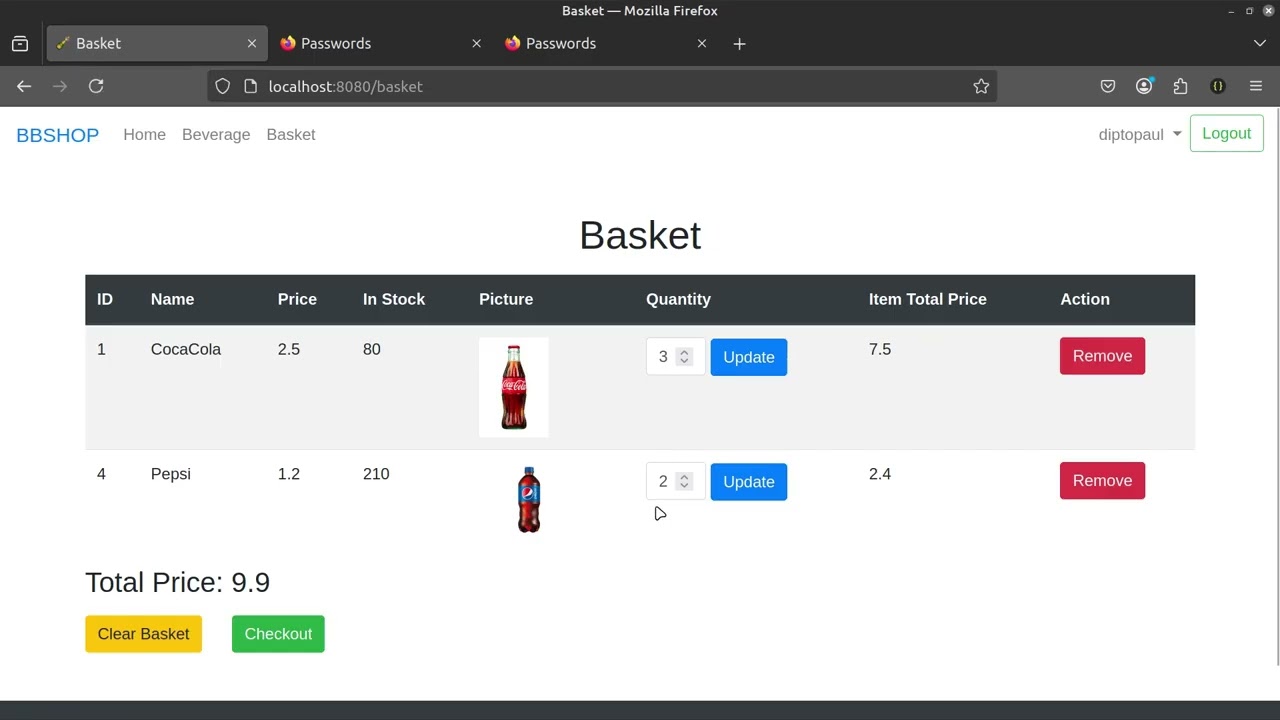Update the Pepsi quantity
Image resolution: width=1280 pixels, height=720 pixels.
tap(749, 482)
